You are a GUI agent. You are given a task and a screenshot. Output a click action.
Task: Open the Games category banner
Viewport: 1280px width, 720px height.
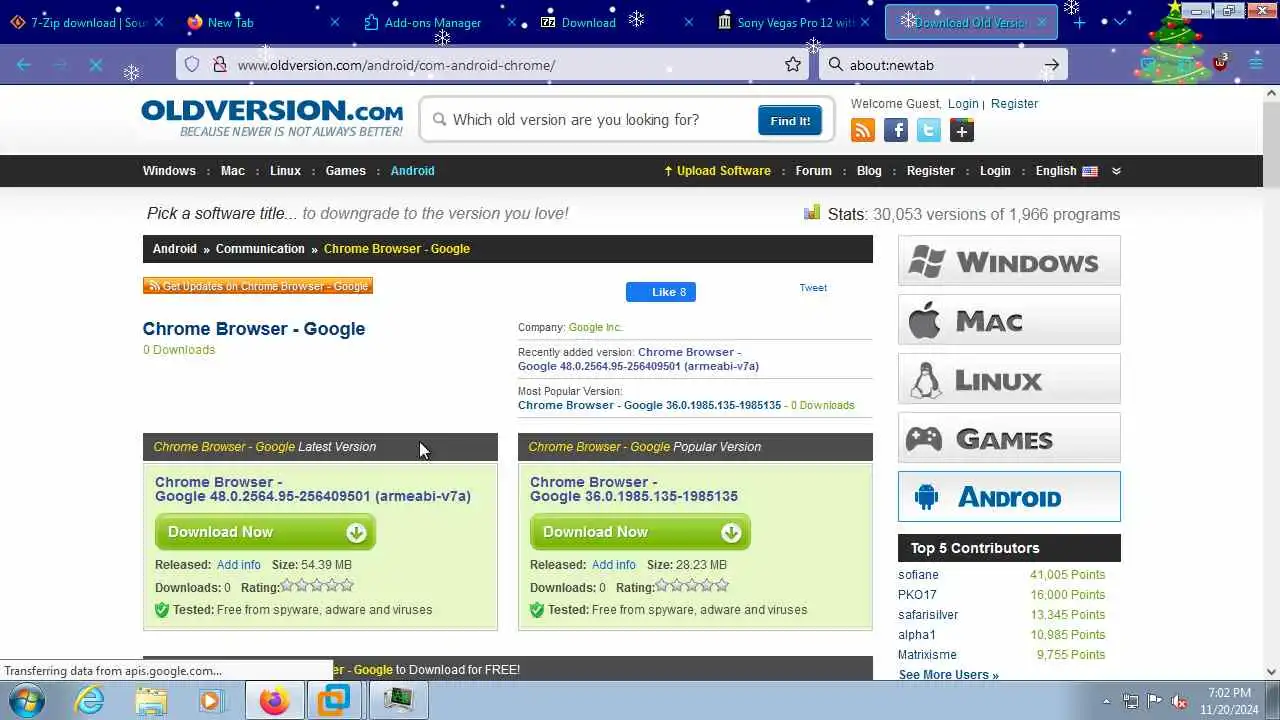(1009, 438)
